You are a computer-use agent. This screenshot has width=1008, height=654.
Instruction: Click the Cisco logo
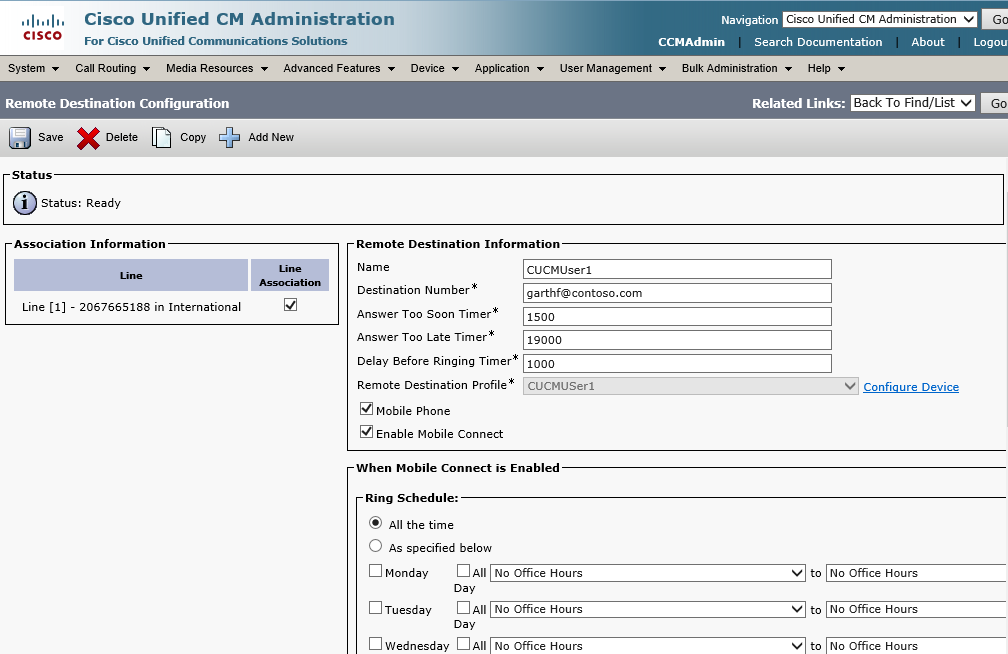42,28
